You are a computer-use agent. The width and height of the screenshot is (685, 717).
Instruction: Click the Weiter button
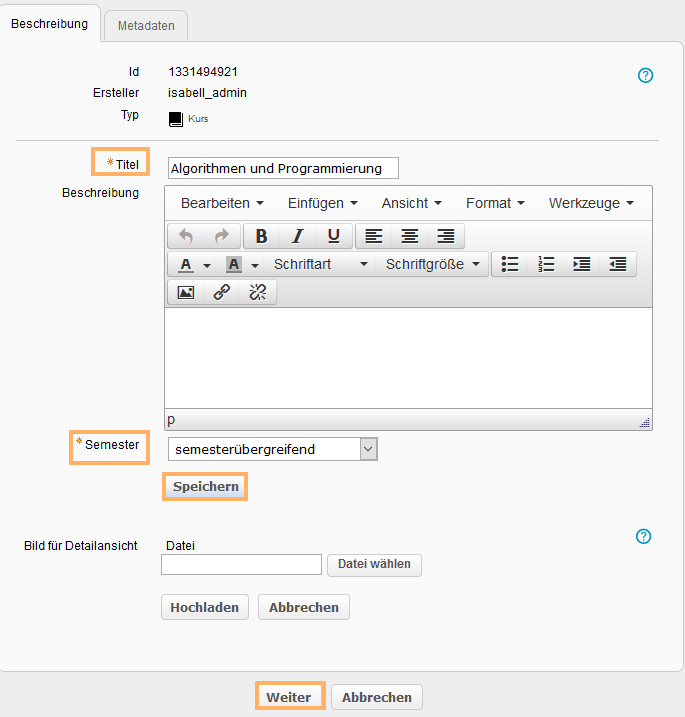pos(289,697)
